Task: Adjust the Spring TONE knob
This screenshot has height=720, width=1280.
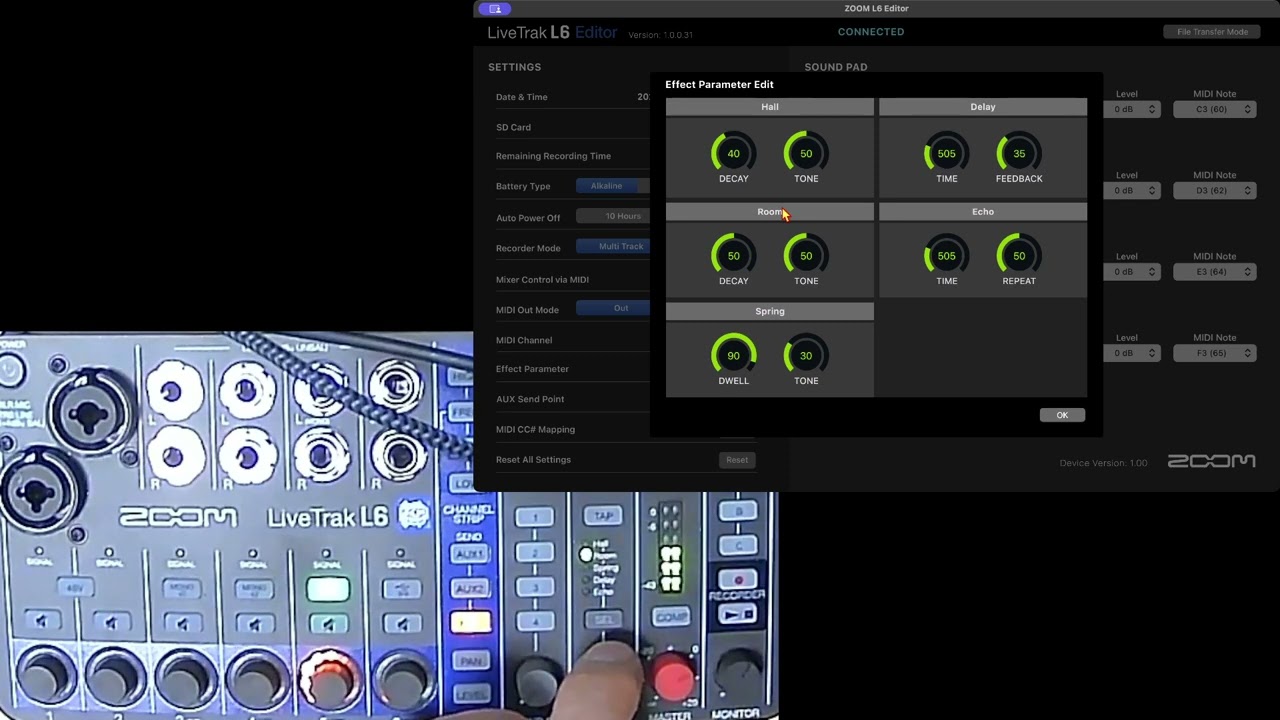Action: pos(806,356)
